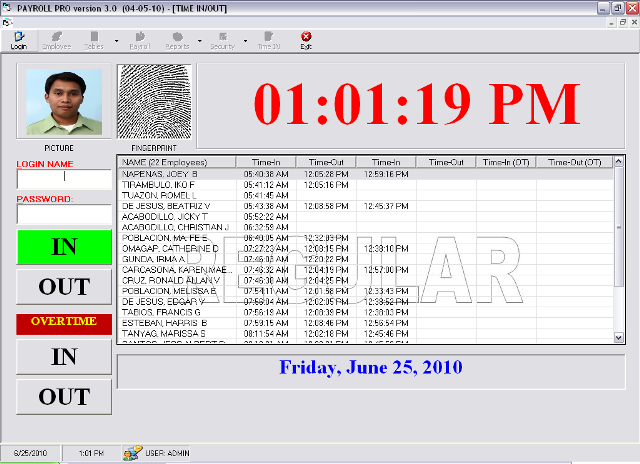Click the Time IN toolbar icon
This screenshot has width=640, height=464.
pyautogui.click(x=269, y=41)
